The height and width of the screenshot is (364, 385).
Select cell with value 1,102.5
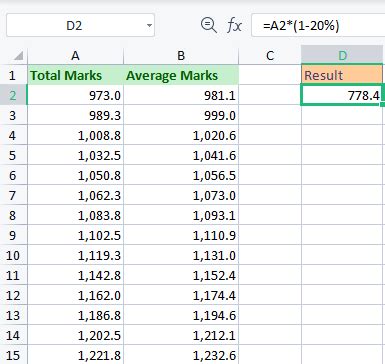coord(75,235)
